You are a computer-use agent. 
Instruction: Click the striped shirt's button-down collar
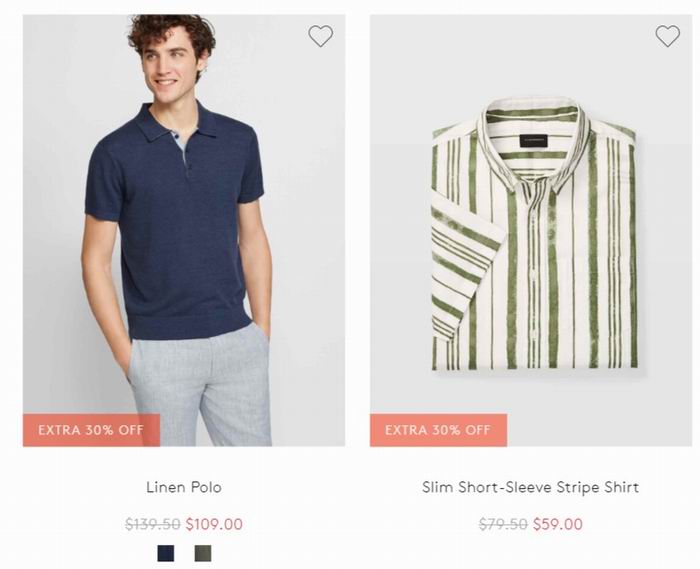pyautogui.click(x=533, y=143)
